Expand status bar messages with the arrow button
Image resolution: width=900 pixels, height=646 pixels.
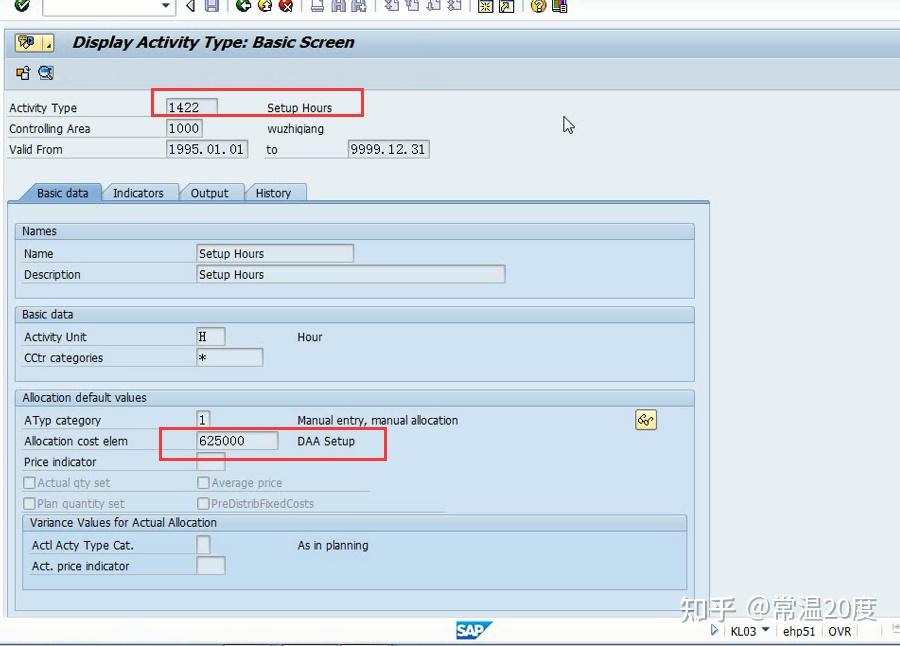pos(714,631)
